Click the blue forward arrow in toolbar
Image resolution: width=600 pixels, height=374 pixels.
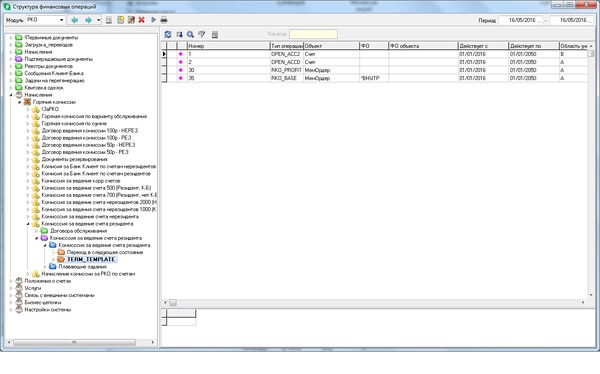[88, 20]
